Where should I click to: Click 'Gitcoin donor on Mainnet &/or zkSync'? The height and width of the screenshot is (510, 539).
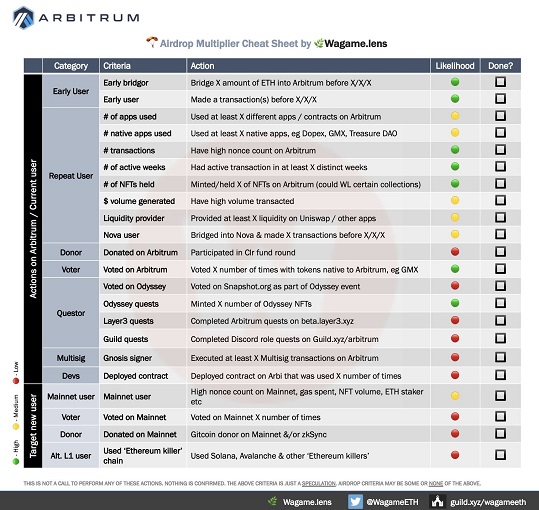(258, 434)
